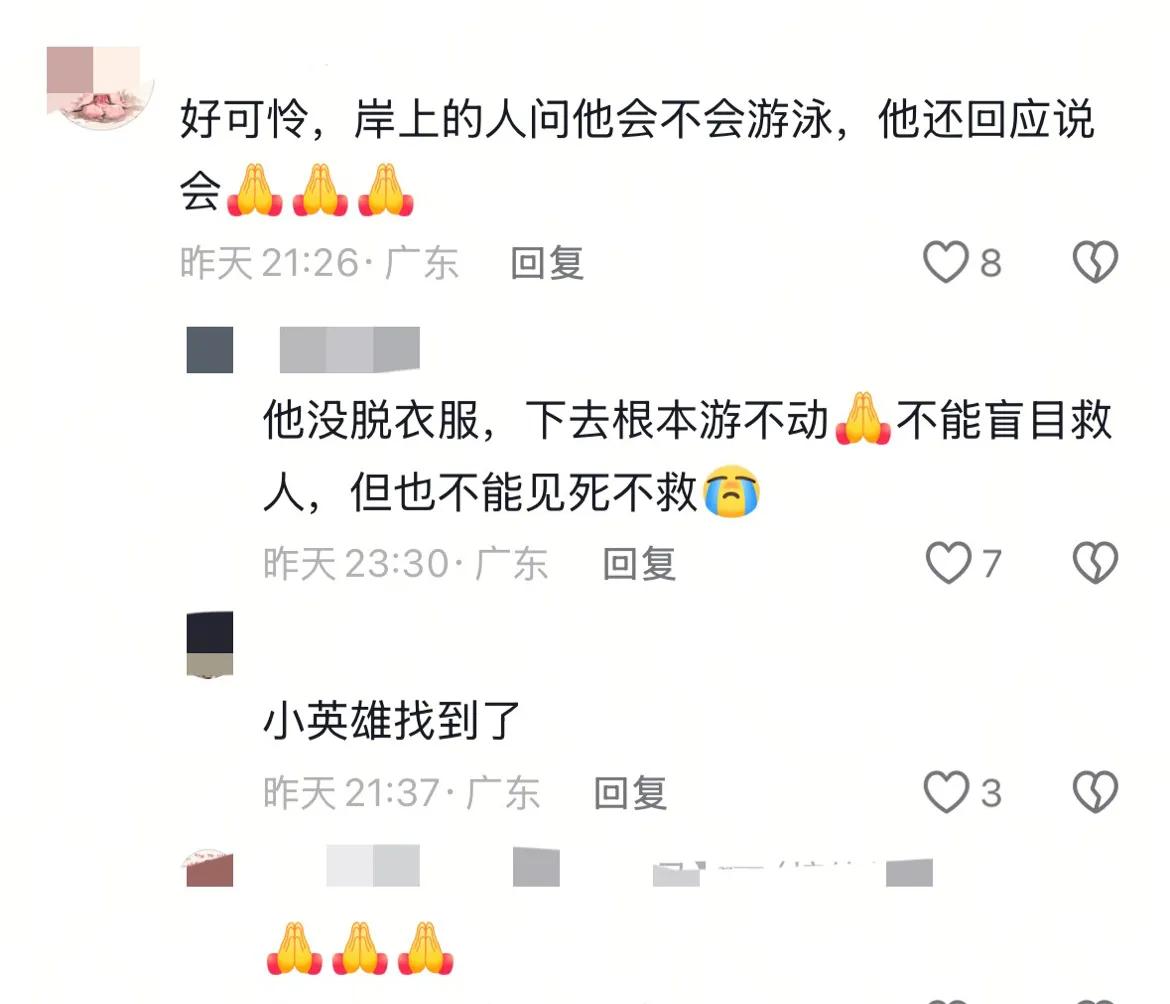Dislike the 小英雄找到了 comment
The width and height of the screenshot is (1170, 1004).
click(x=1095, y=791)
